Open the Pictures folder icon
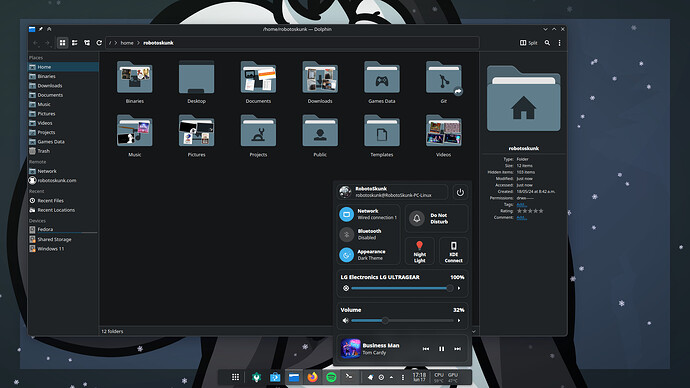Viewport: 690px width, 388px height. [x=196, y=131]
